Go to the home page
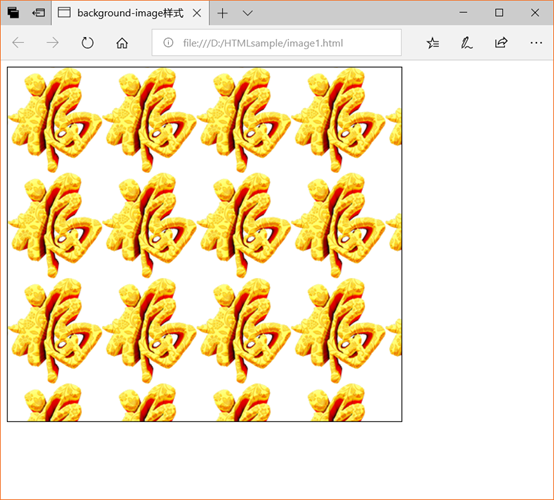The width and height of the screenshot is (554, 500). [122, 43]
